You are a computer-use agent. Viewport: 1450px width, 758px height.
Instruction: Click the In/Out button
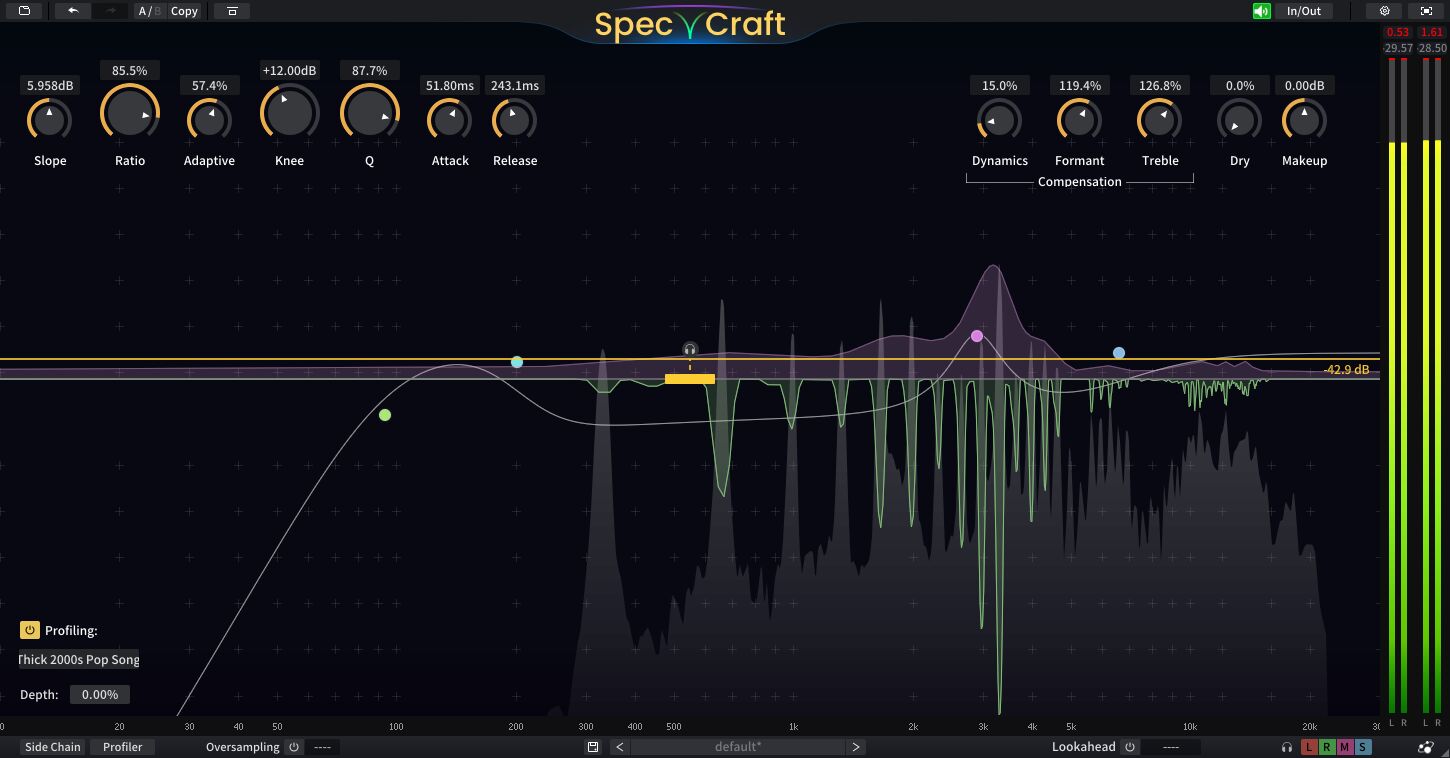tap(1303, 11)
